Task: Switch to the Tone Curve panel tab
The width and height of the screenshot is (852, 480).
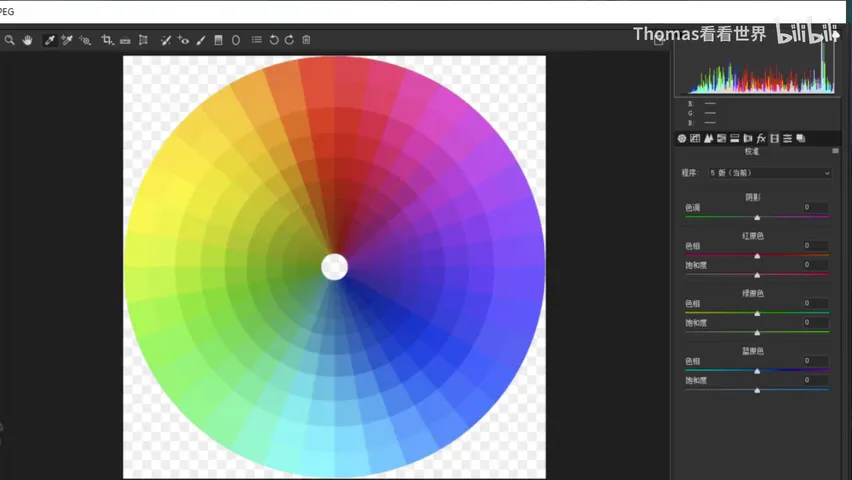Action: tap(695, 139)
